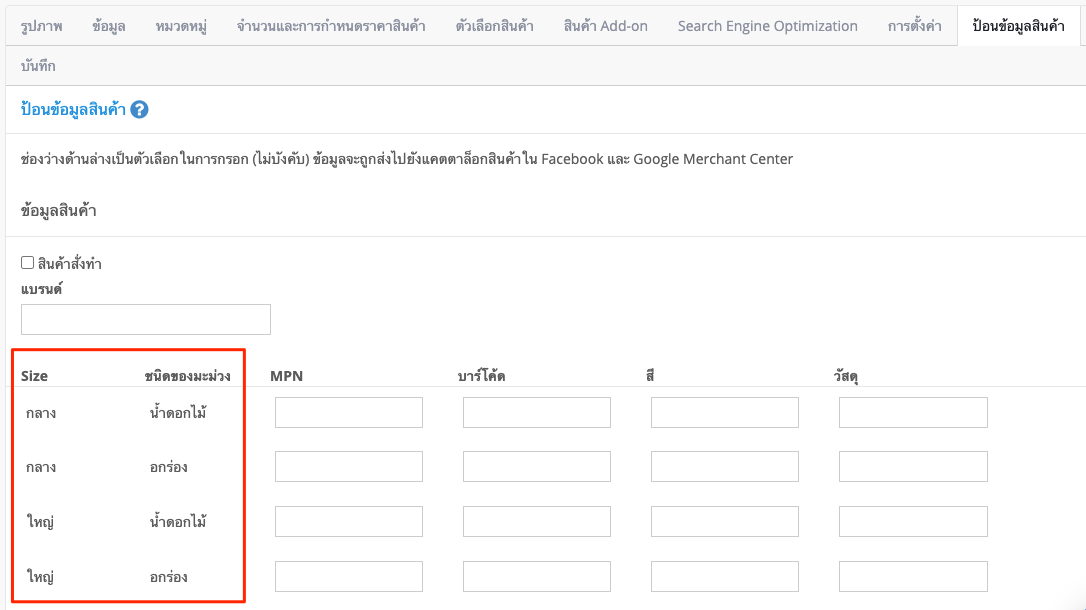
Task: Open the help icon beside ป้อนข้อมูลสินค้า
Action: click(139, 109)
